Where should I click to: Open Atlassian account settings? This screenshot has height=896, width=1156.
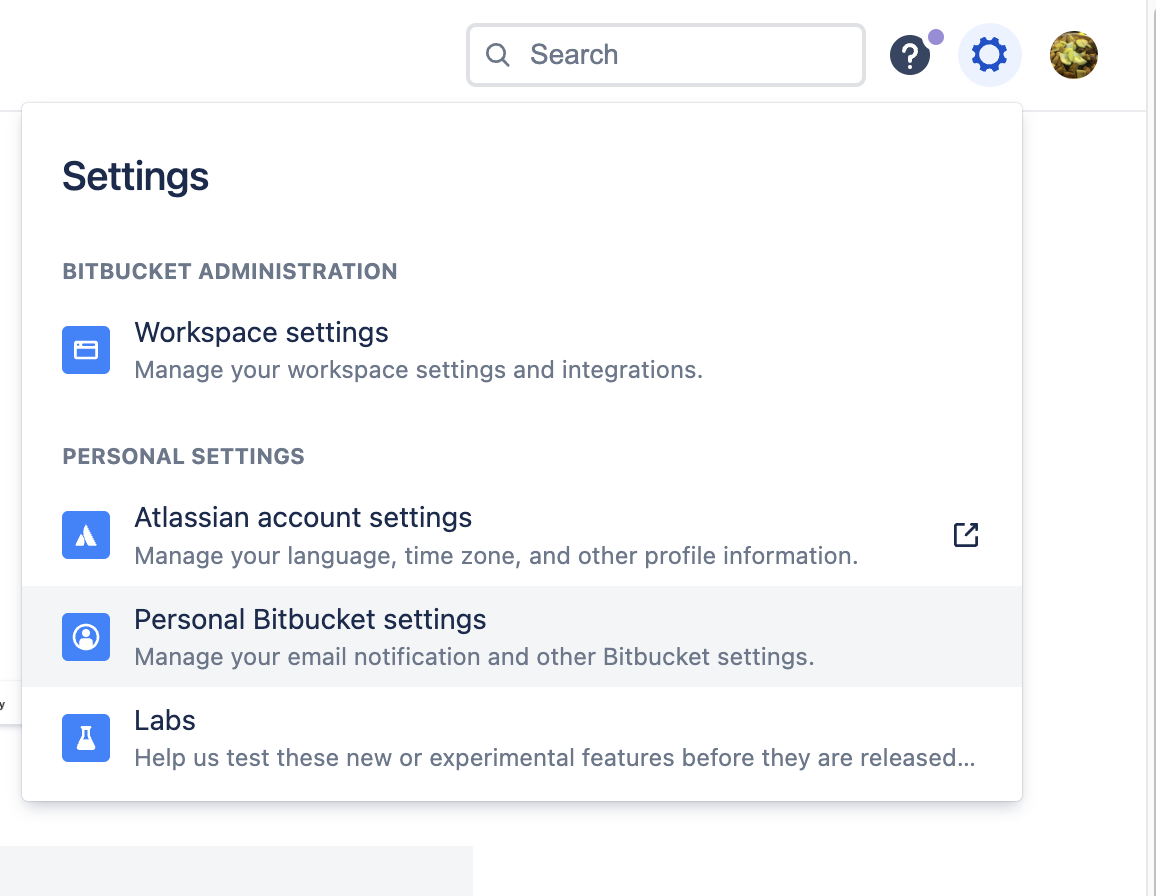pyautogui.click(x=522, y=535)
